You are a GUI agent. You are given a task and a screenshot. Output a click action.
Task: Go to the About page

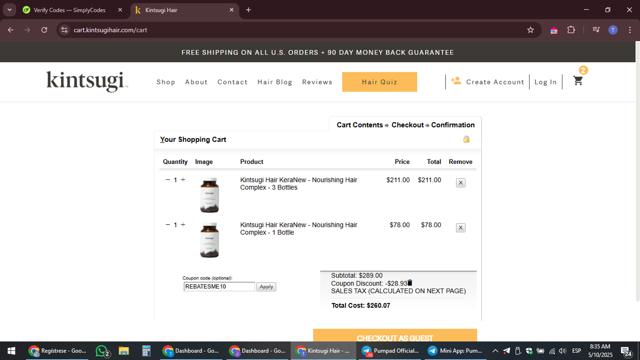[x=196, y=82]
